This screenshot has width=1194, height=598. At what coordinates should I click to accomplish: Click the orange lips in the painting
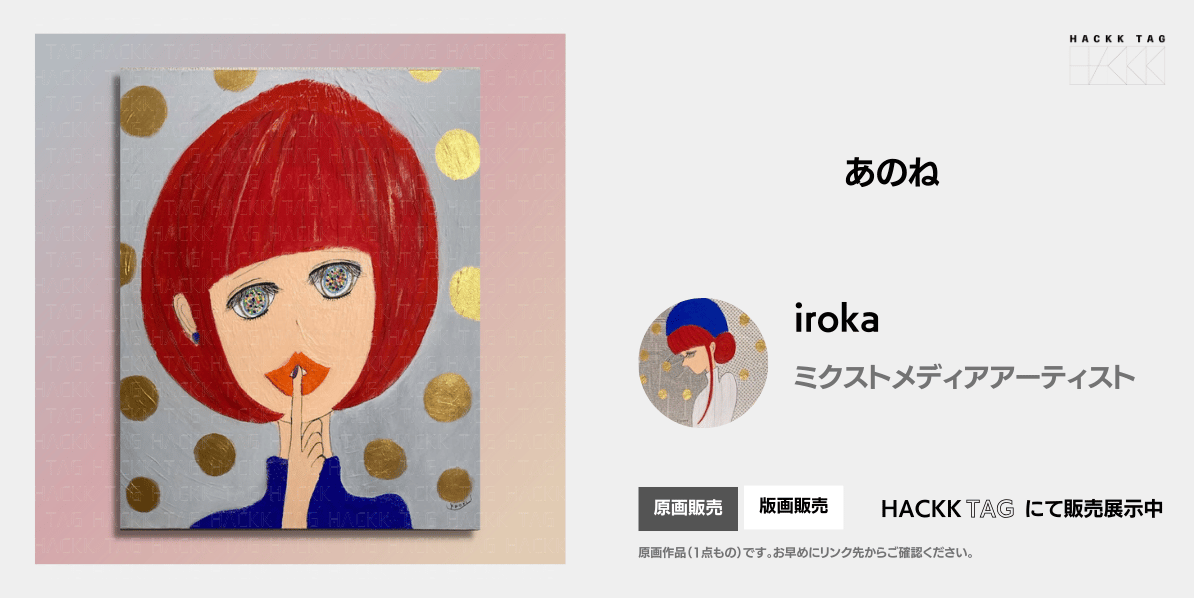tap(298, 376)
